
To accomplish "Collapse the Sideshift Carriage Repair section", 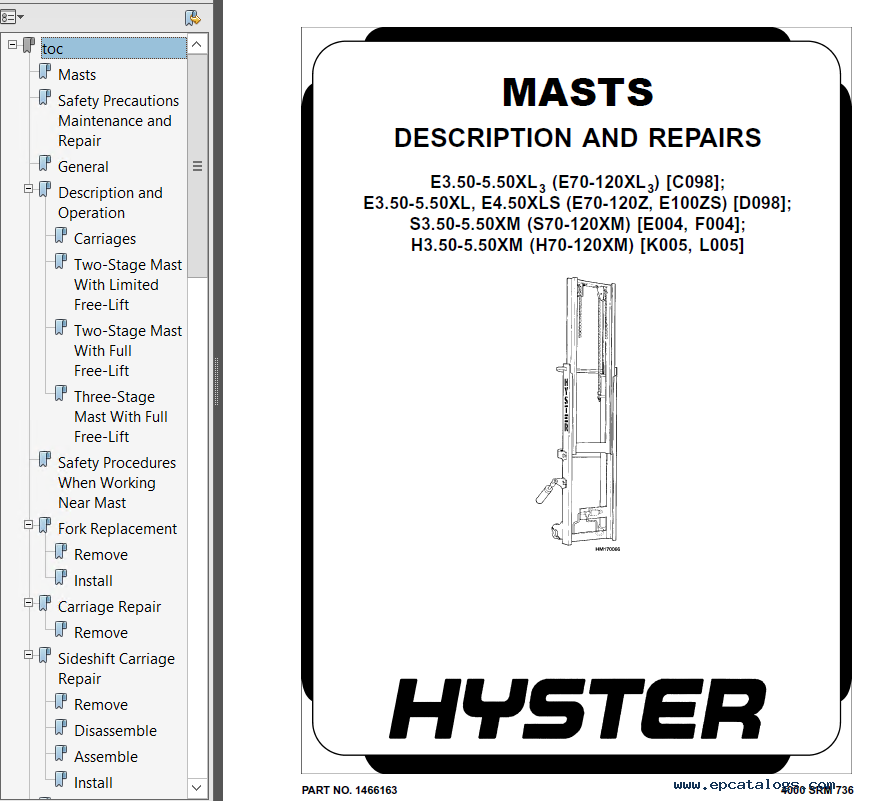I will pos(28,655).
